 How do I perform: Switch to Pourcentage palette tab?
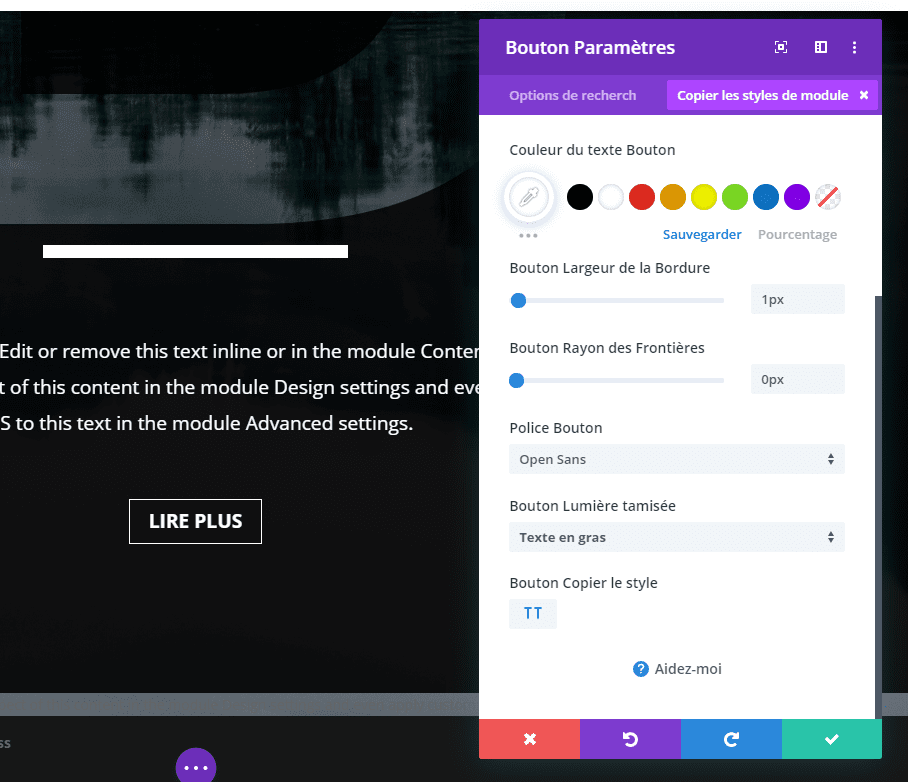797,235
